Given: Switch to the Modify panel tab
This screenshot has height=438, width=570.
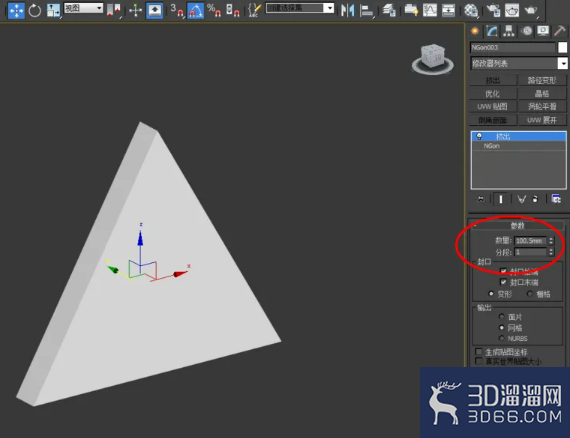Looking at the screenshot, I should point(492,31).
